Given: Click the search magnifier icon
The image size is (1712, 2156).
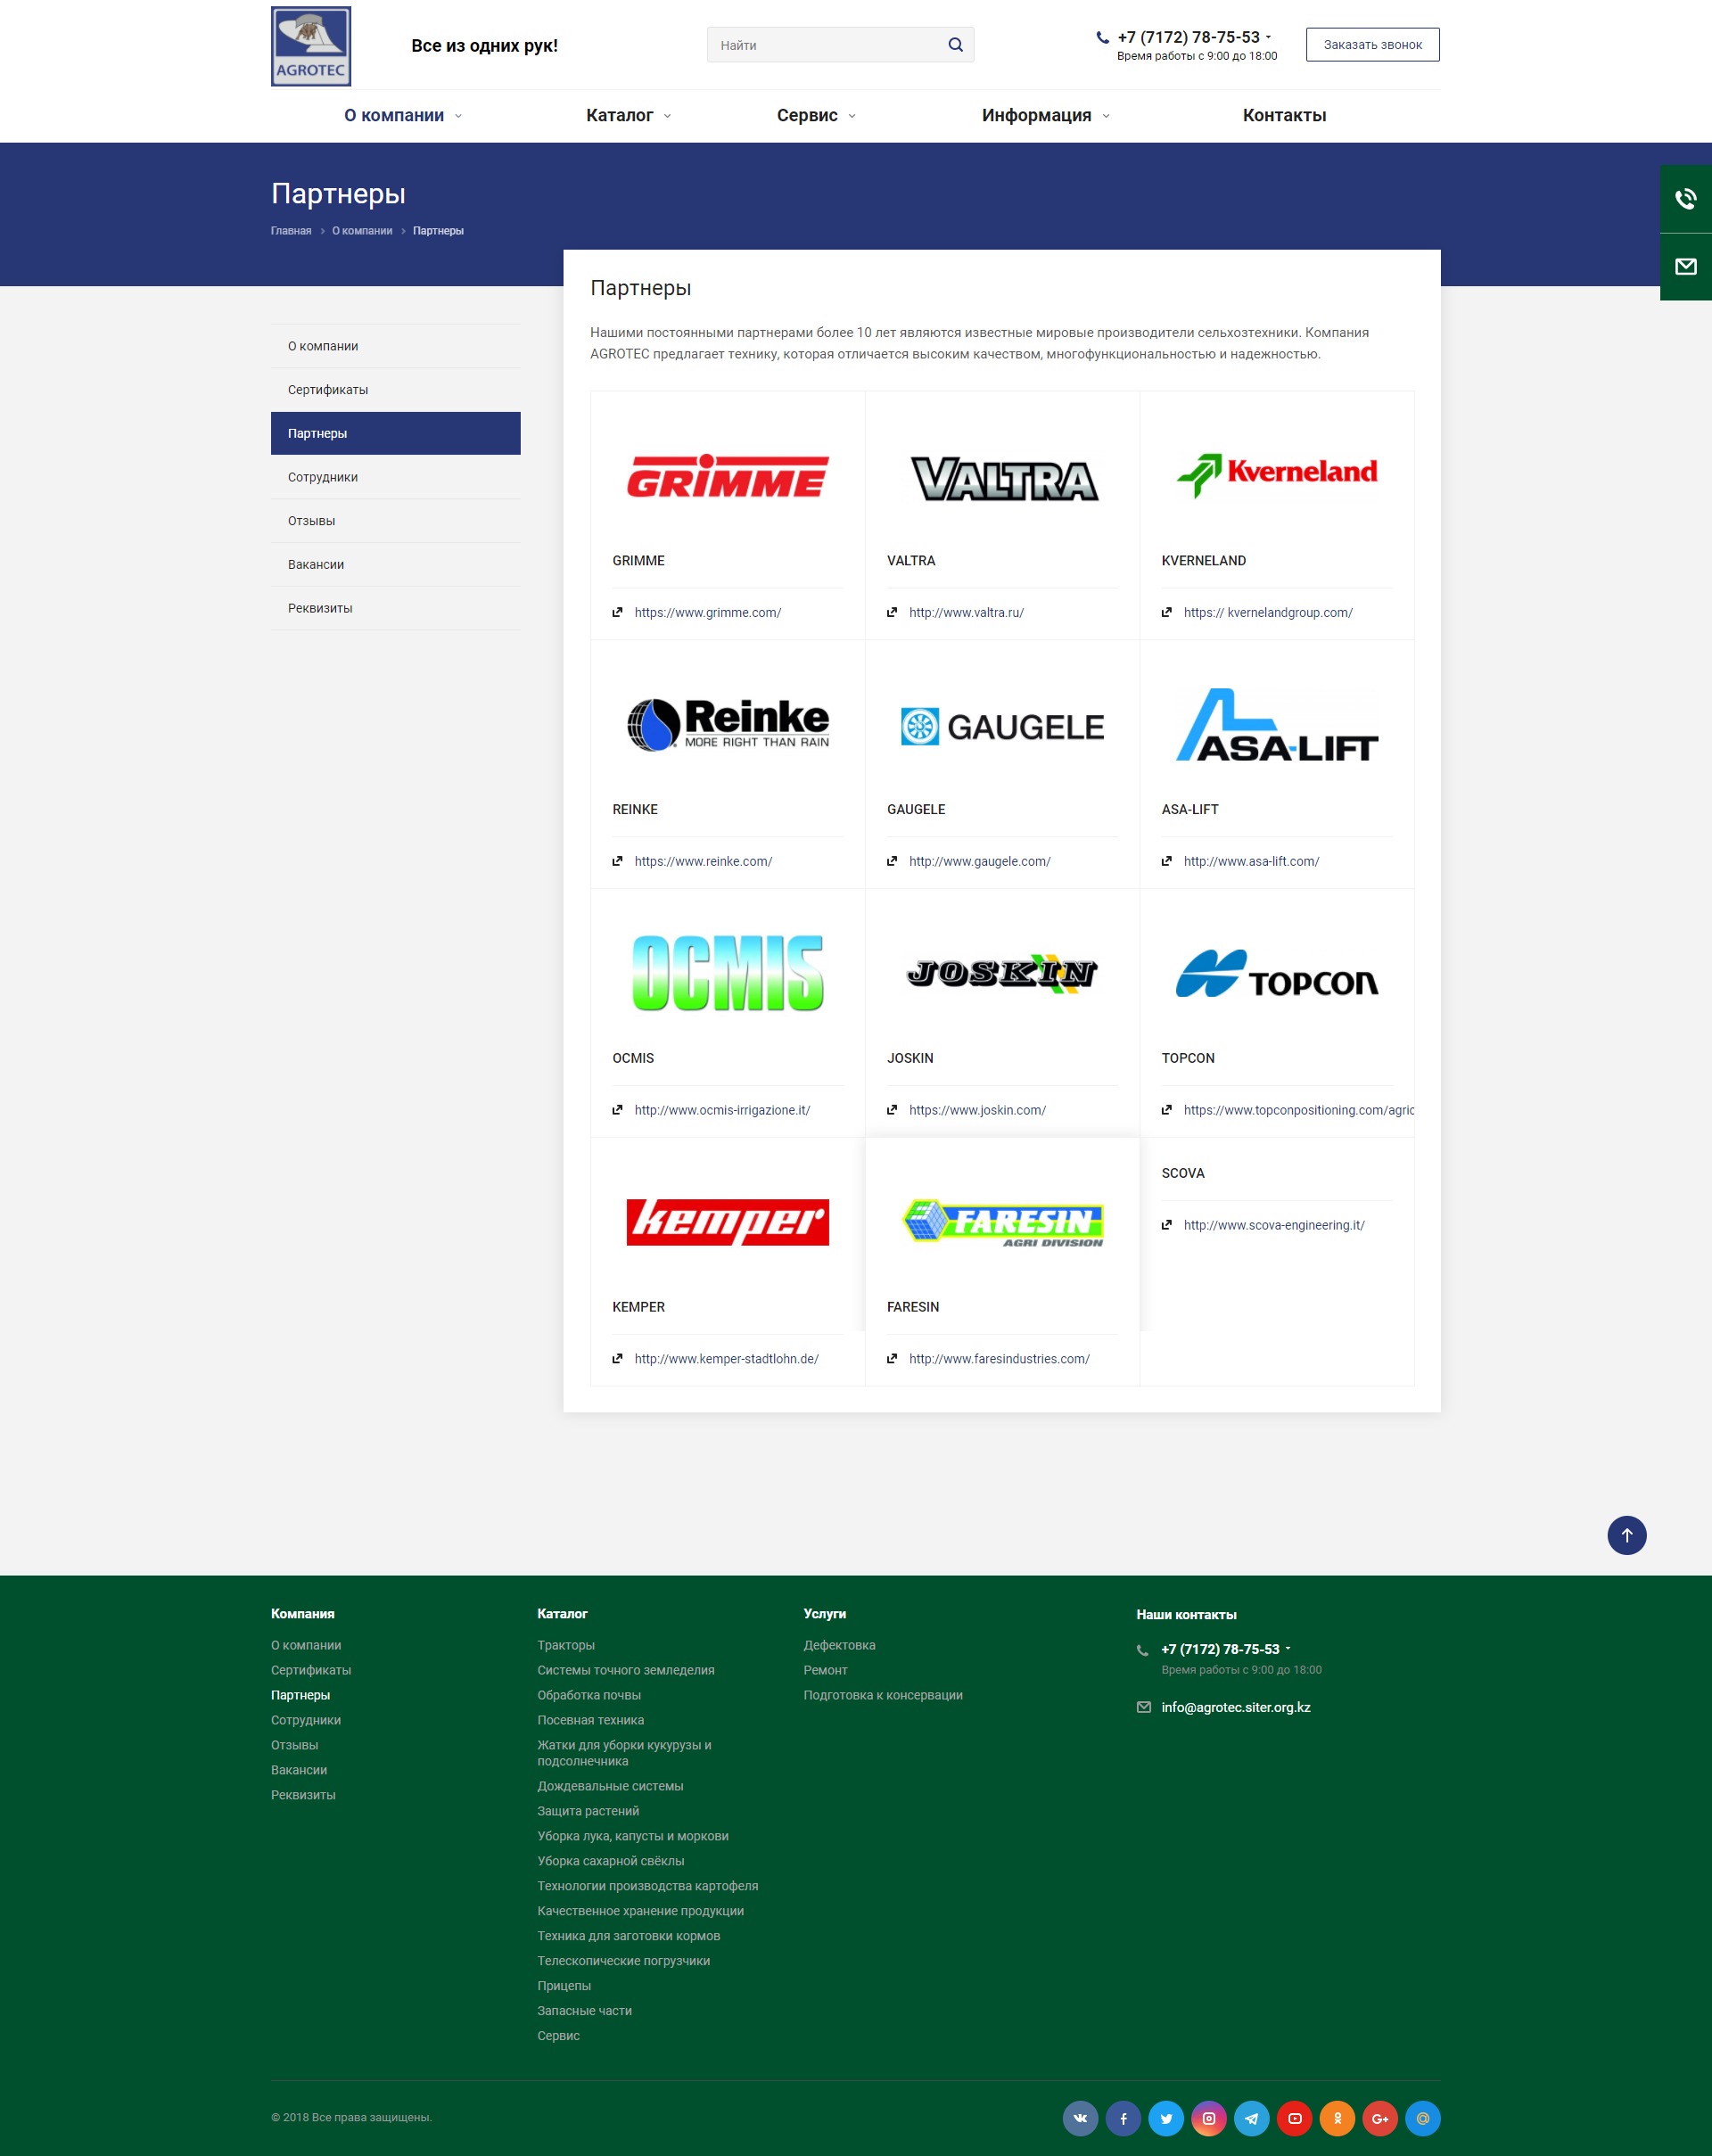Looking at the screenshot, I should (955, 45).
